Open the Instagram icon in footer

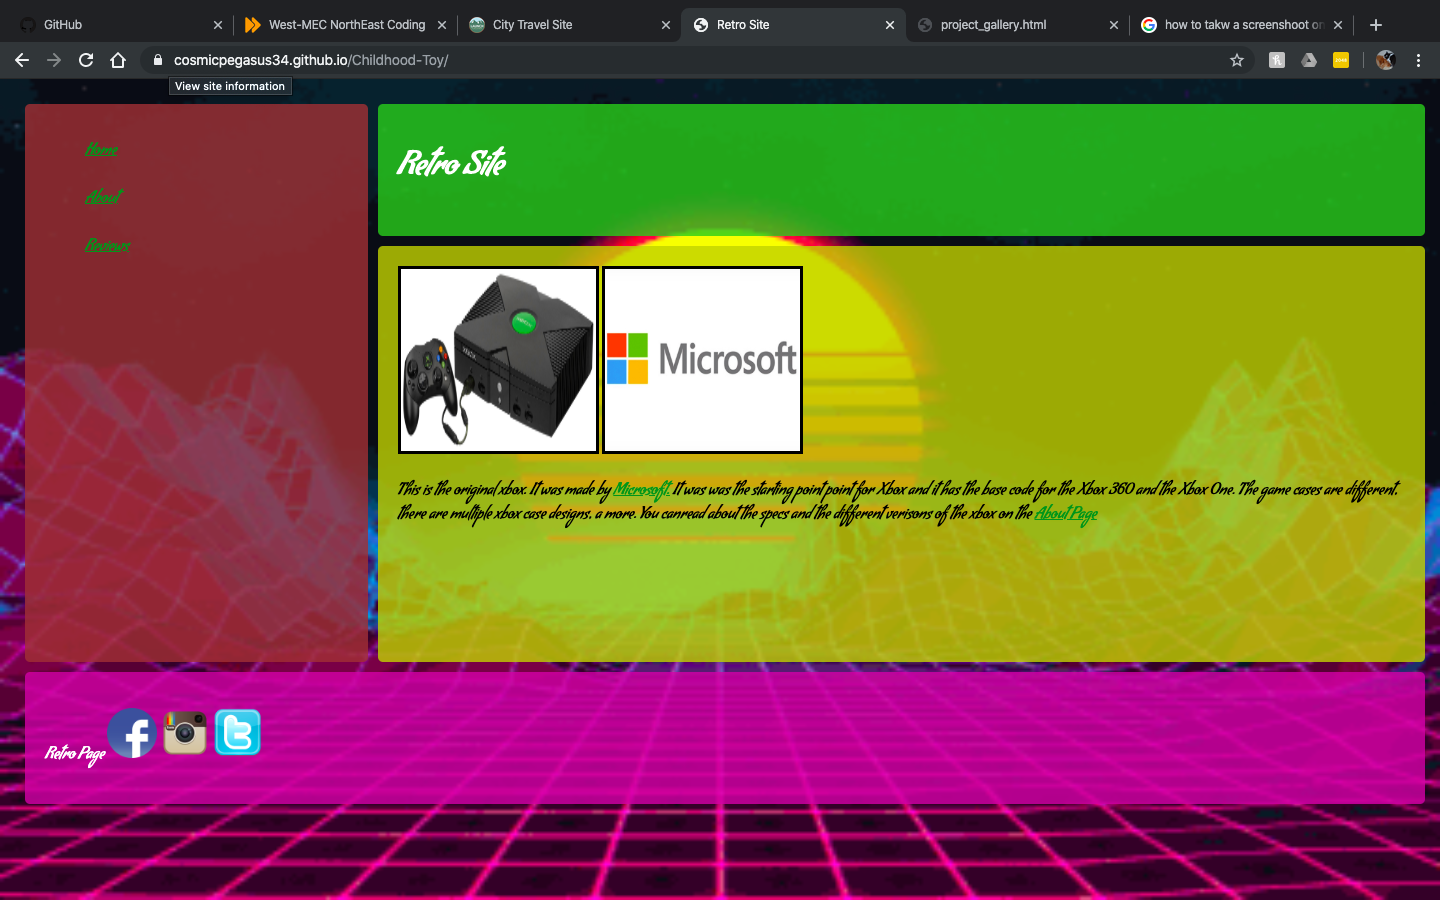pos(185,733)
